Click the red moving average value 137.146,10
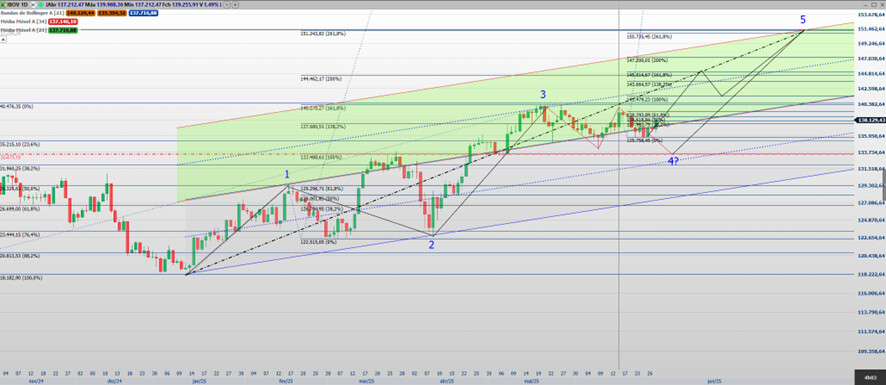The image size is (886, 385). pyautogui.click(x=63, y=21)
